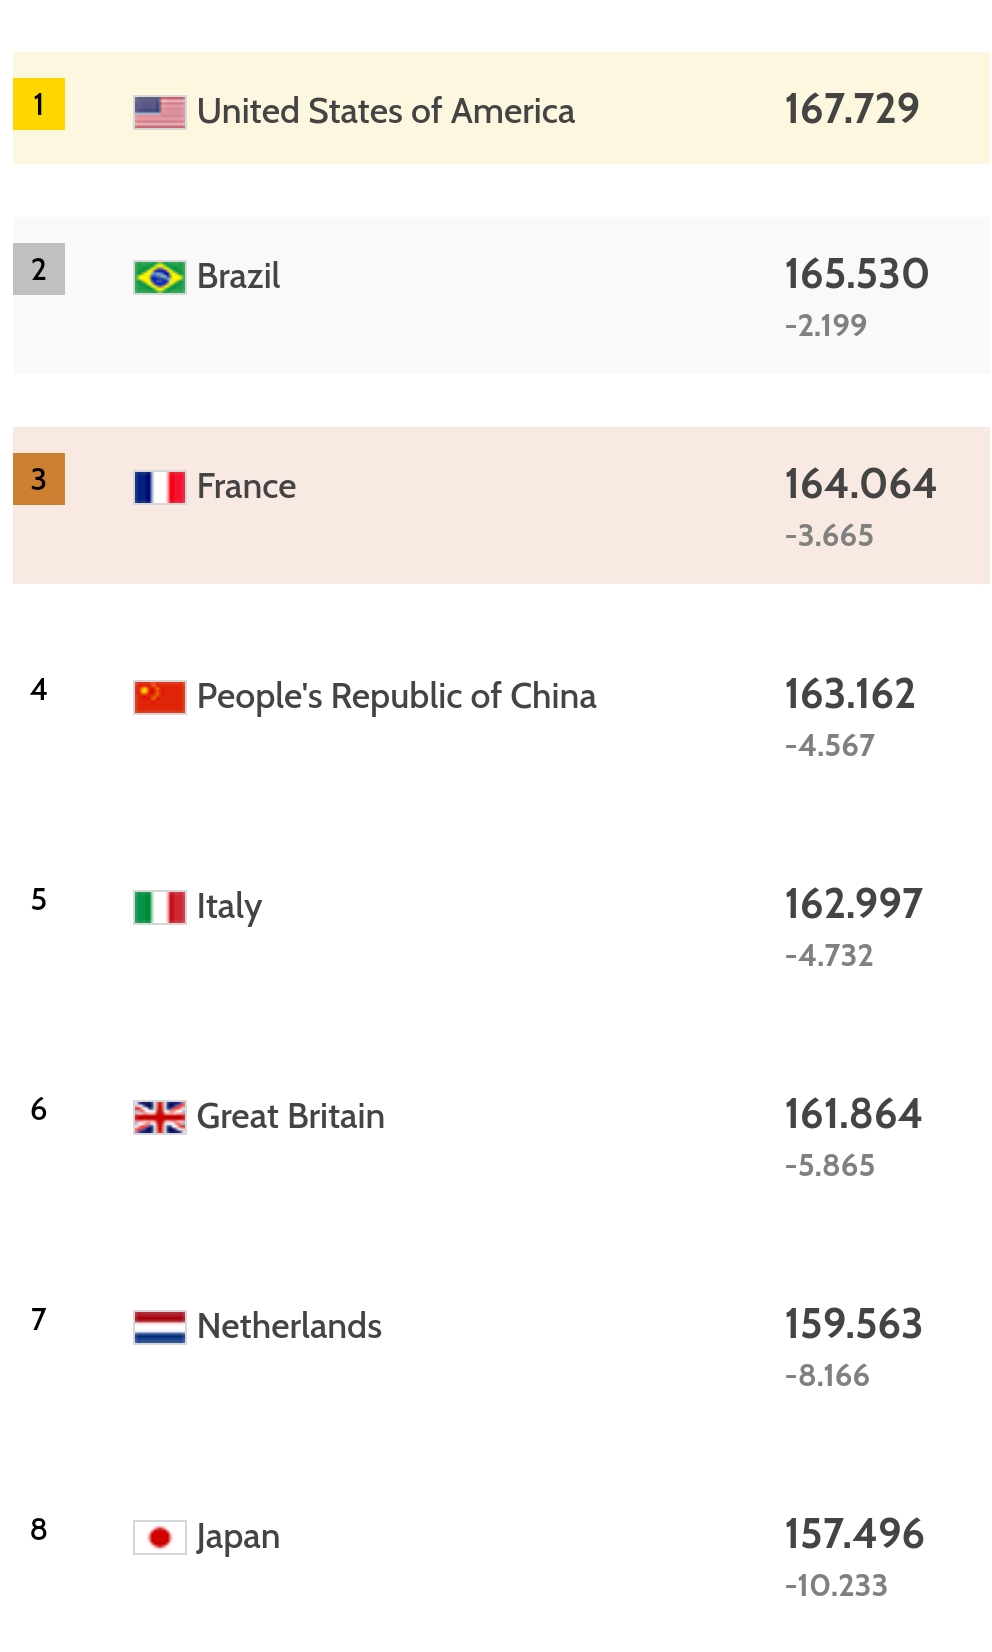Click the United States flag icon
The width and height of the screenshot is (992, 1652).
[x=160, y=112]
